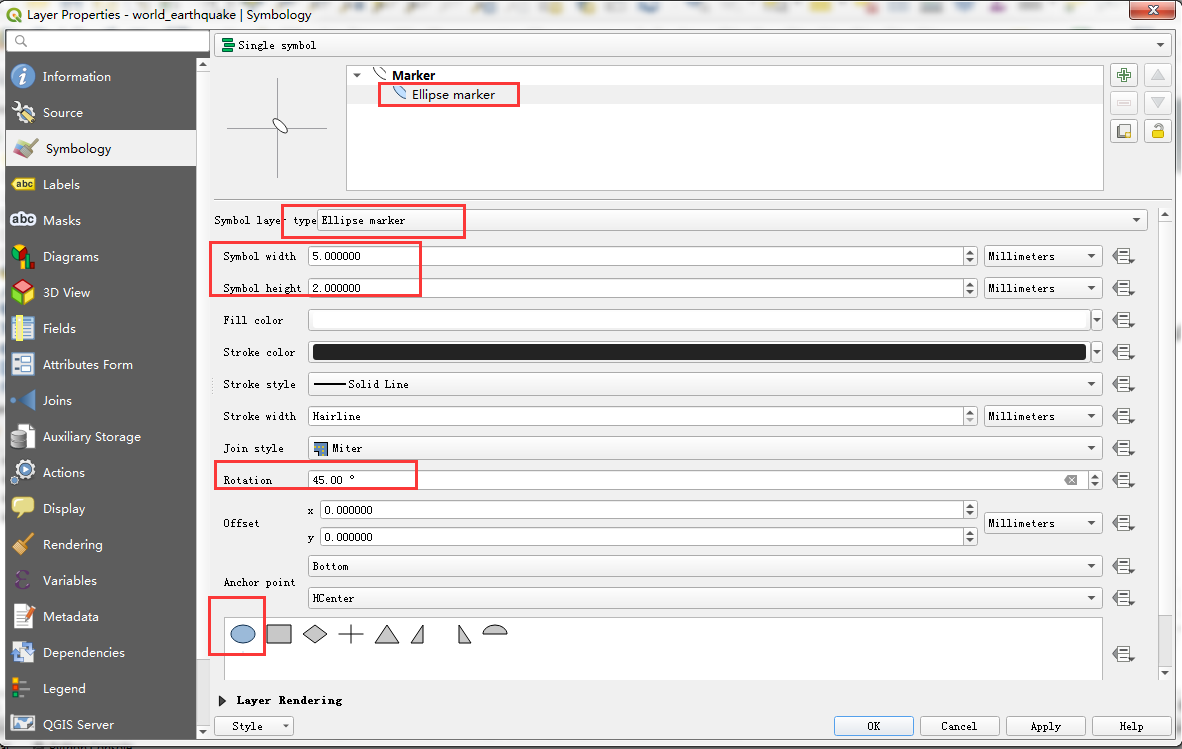Toggle symbol layer color lock
This screenshot has height=749, width=1182.
pyautogui.click(x=1158, y=131)
